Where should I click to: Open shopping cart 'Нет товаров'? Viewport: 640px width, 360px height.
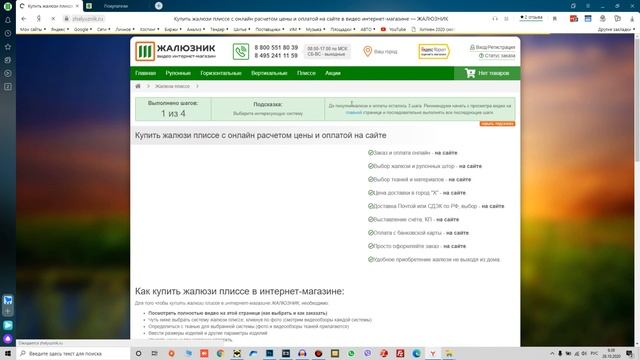pos(487,73)
